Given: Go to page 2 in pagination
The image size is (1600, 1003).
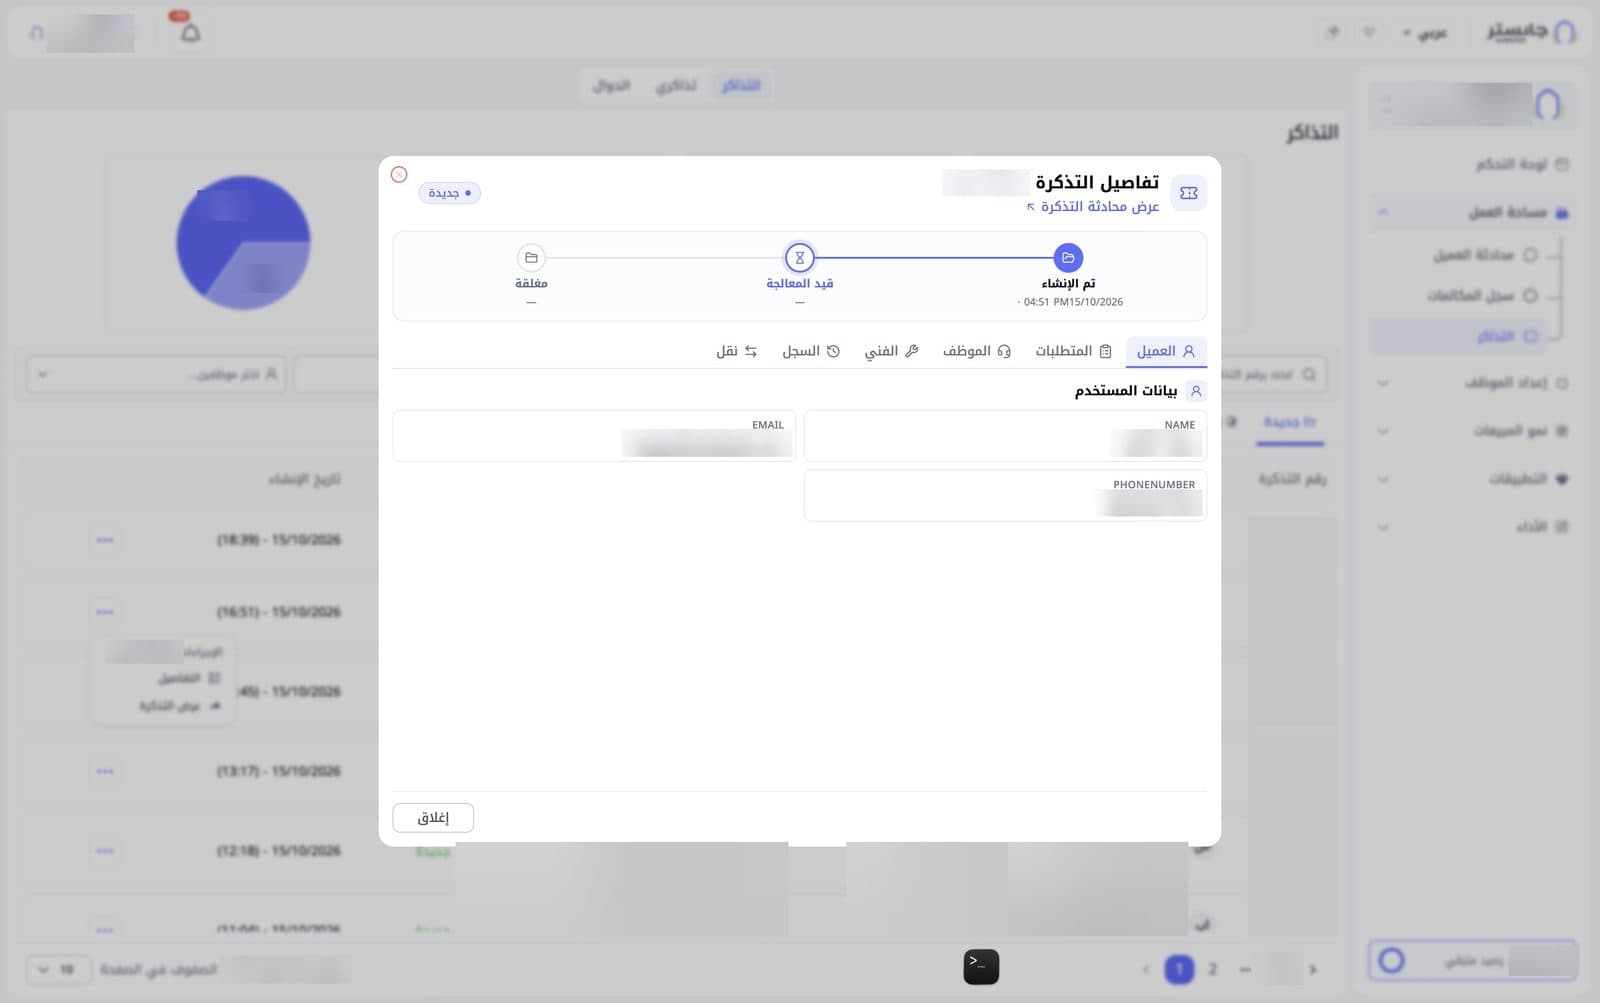Looking at the screenshot, I should click(x=1212, y=969).
